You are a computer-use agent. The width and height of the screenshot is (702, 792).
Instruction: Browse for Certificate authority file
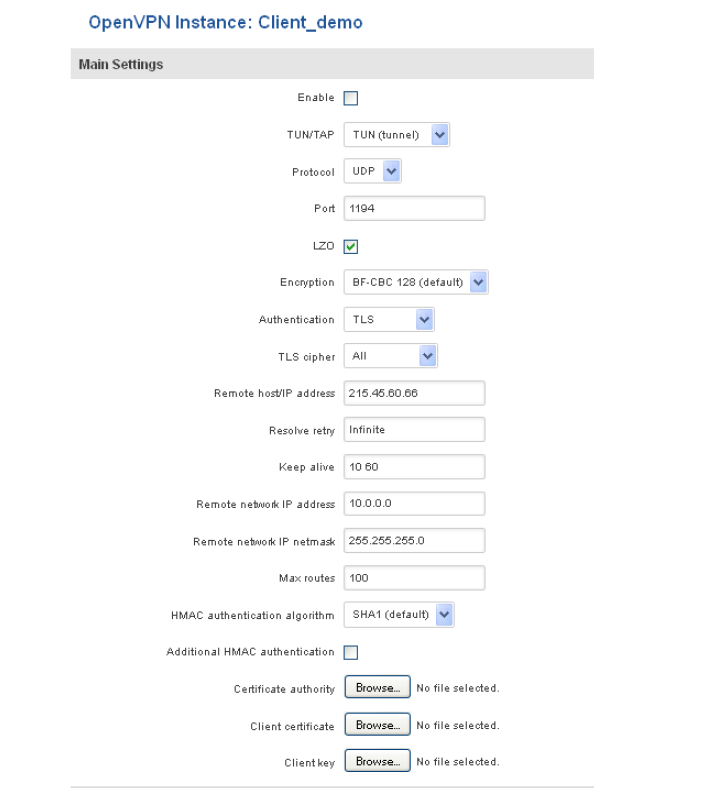coord(376,689)
